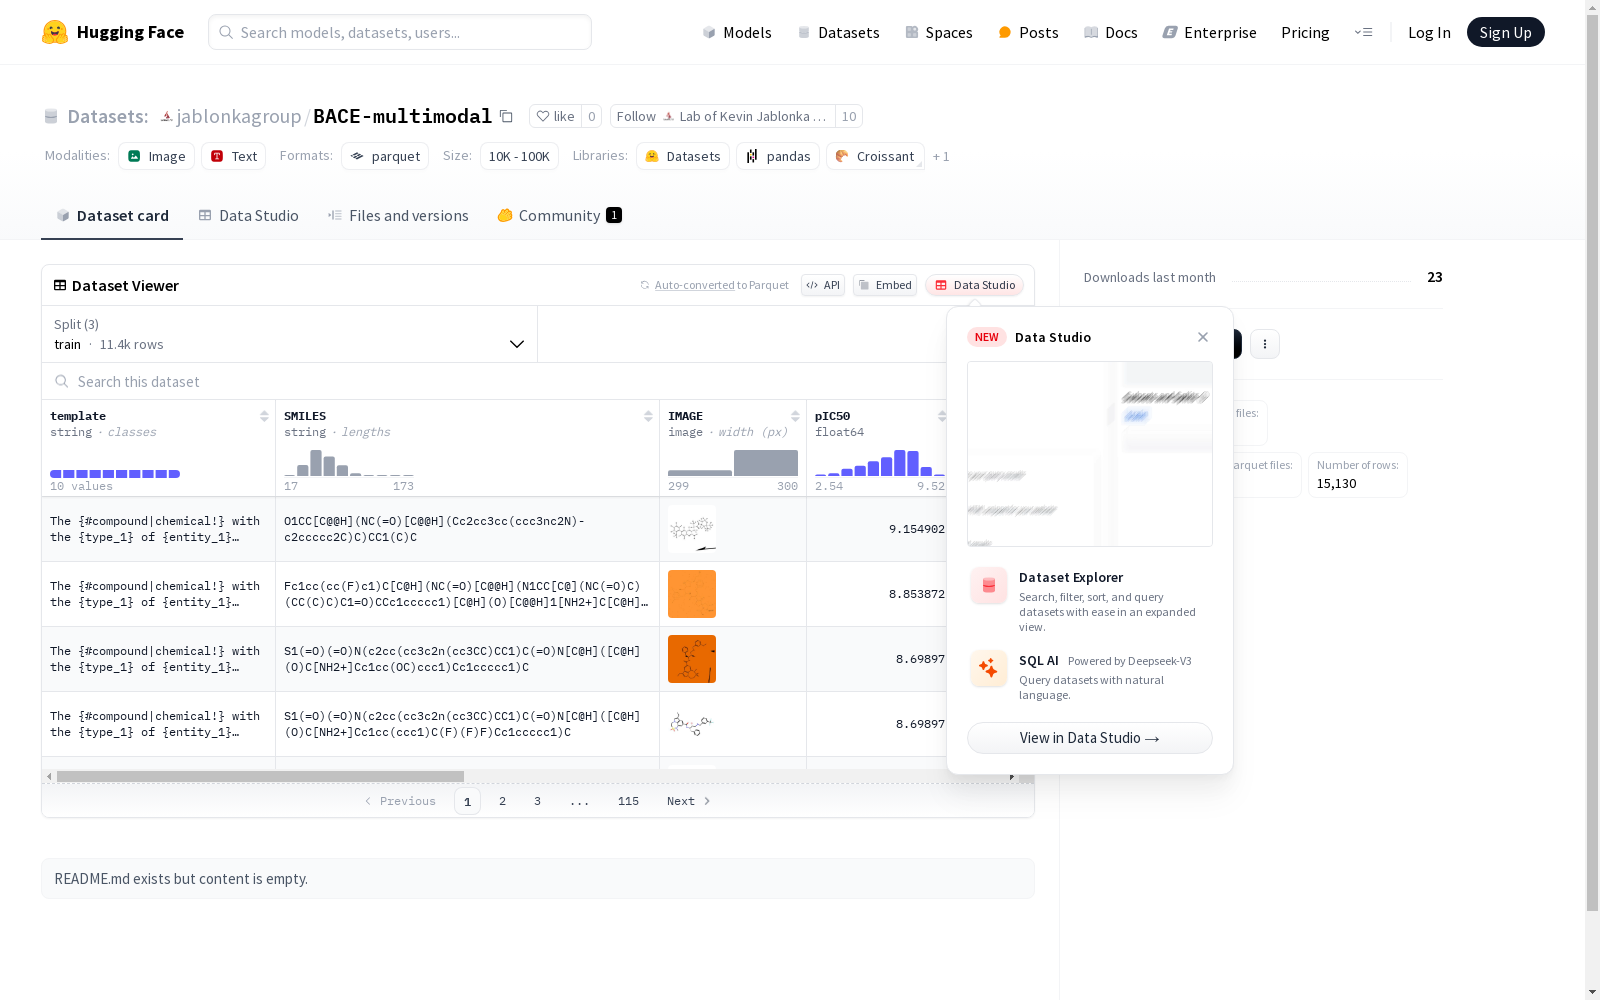Sort the IMAGE column
This screenshot has width=1600, height=1000.
click(x=795, y=416)
